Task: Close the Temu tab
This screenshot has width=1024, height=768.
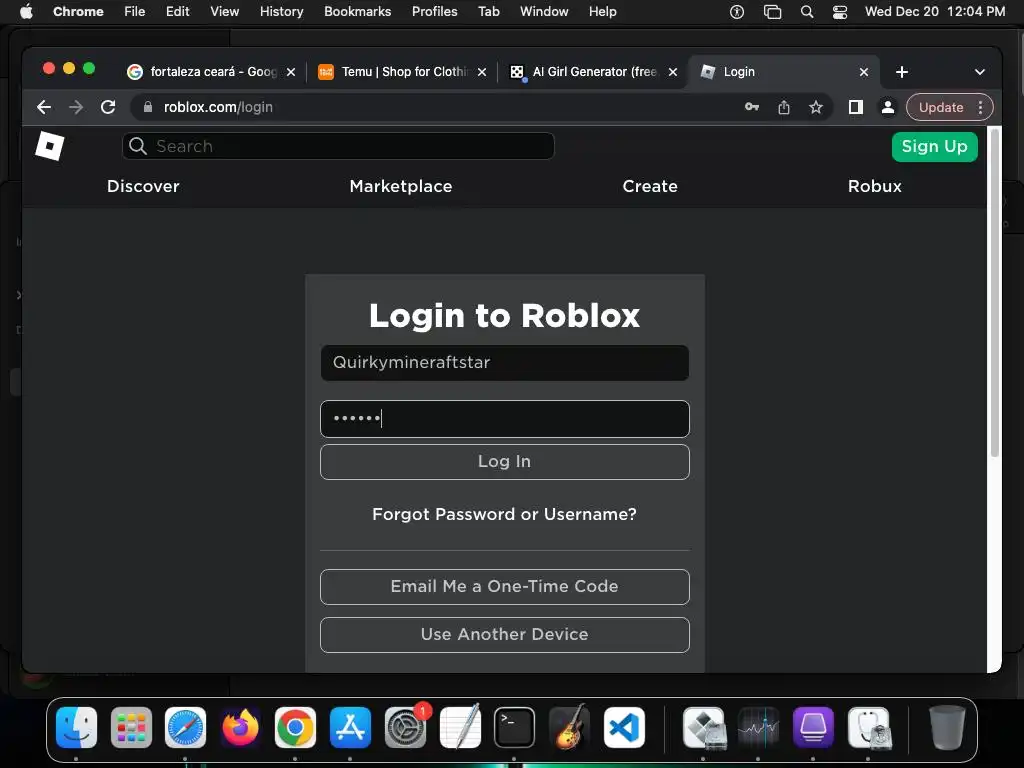Action: 482,72
